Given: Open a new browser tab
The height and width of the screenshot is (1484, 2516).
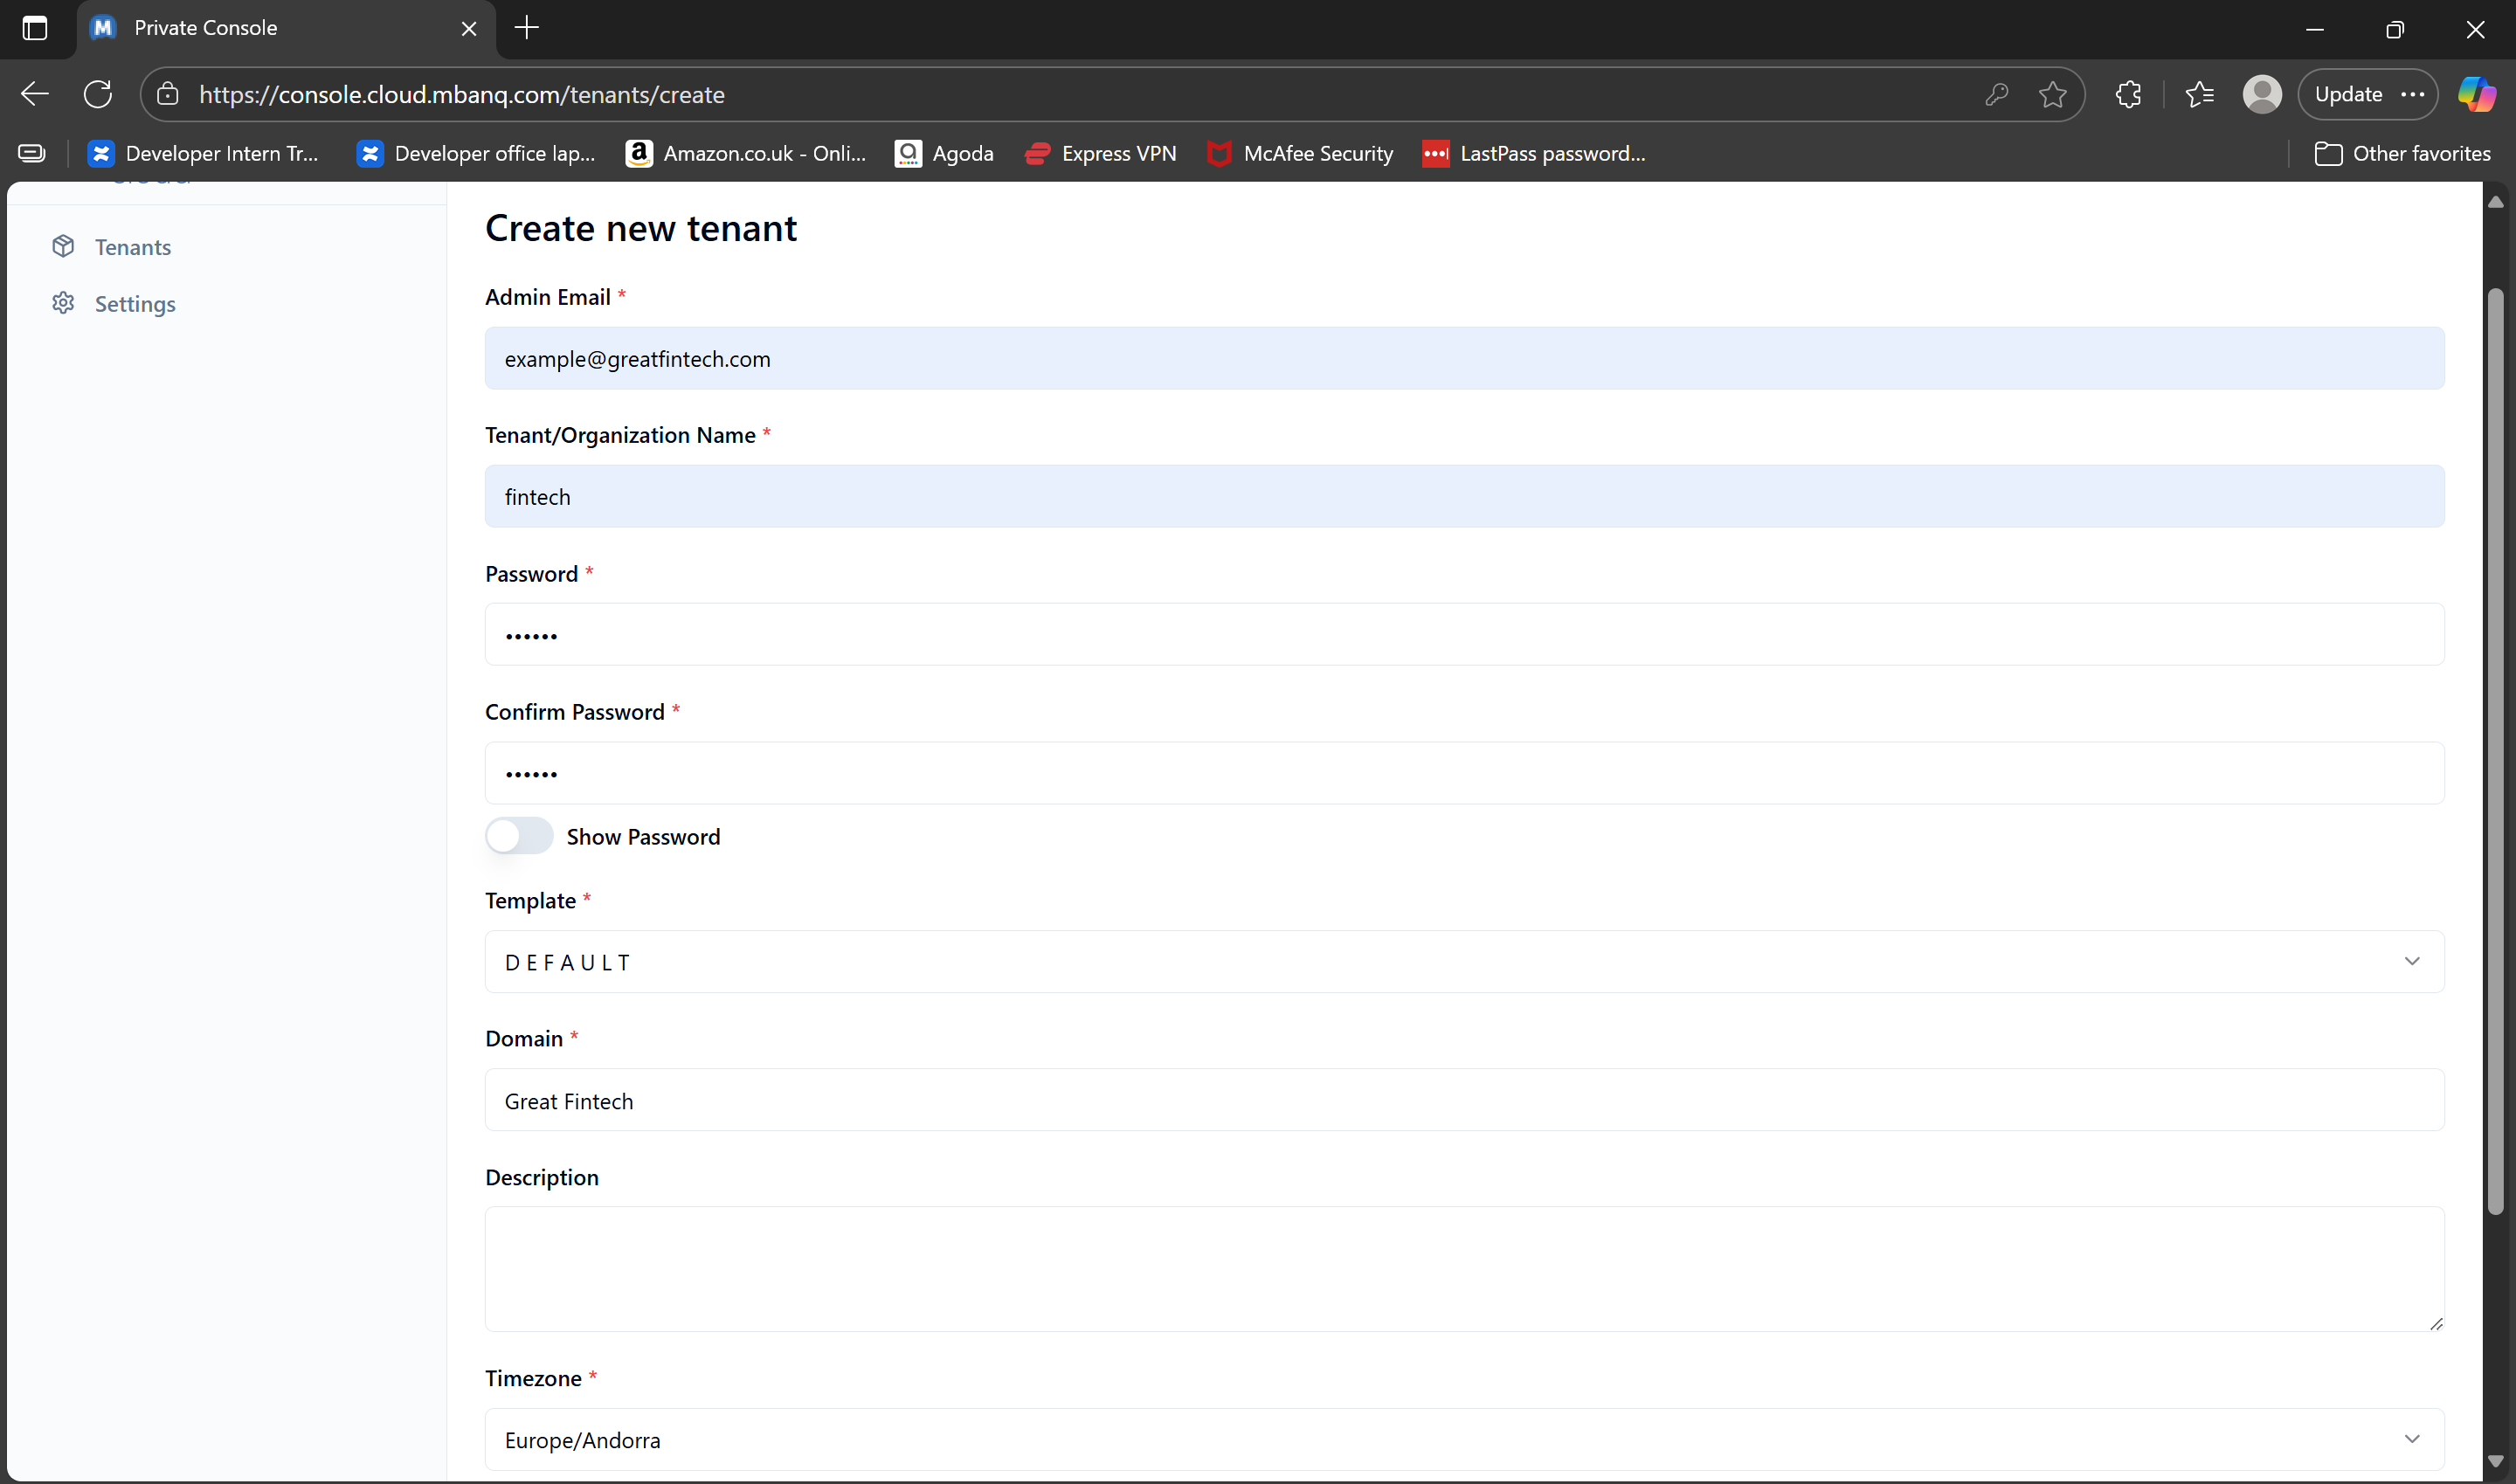Looking at the screenshot, I should tap(527, 28).
